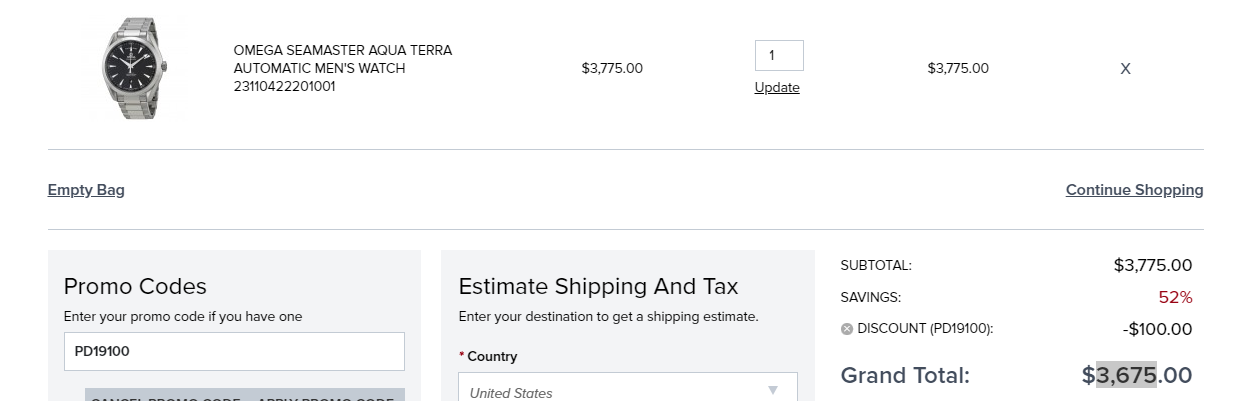Select the 52% savings value
The image size is (1234, 401).
(1175, 297)
